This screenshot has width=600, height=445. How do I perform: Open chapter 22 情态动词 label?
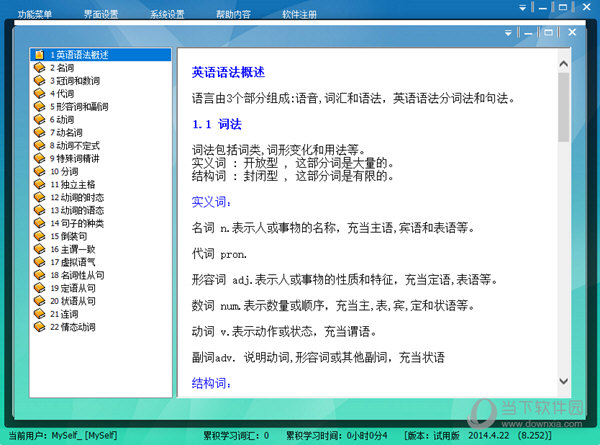(73, 327)
